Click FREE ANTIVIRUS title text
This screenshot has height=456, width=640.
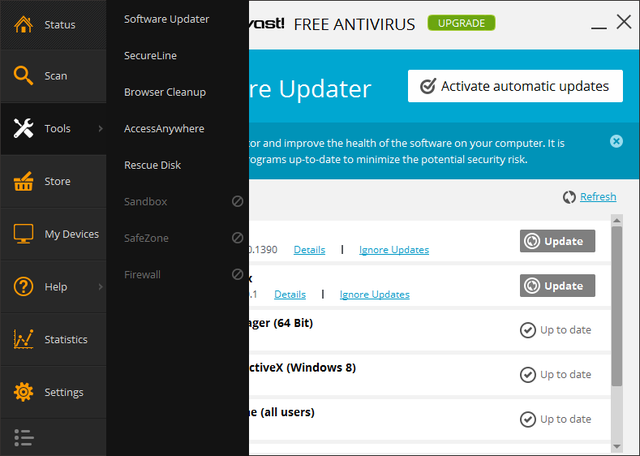[354, 24]
